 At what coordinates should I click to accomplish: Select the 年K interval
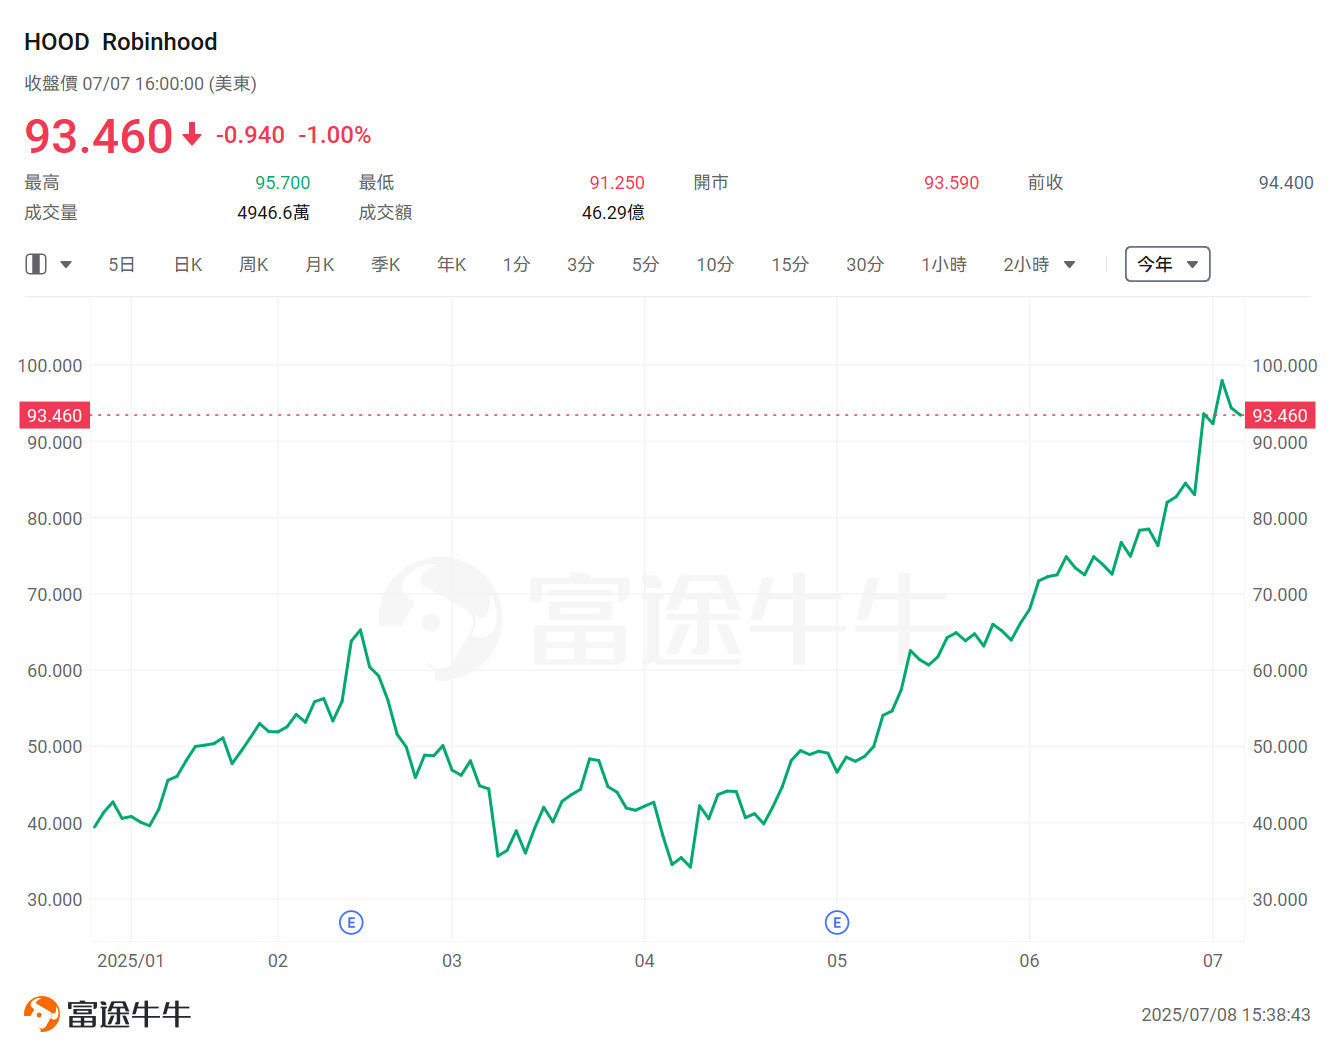point(451,264)
